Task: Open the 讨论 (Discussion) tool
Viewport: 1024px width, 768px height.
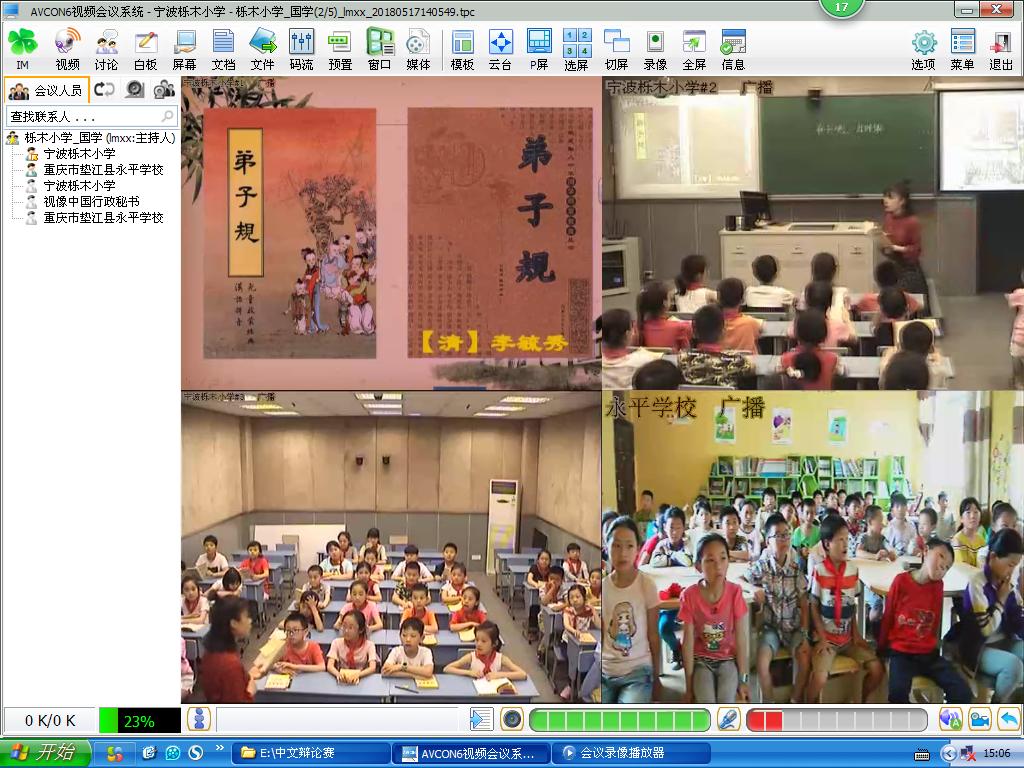Action: [x=106, y=50]
